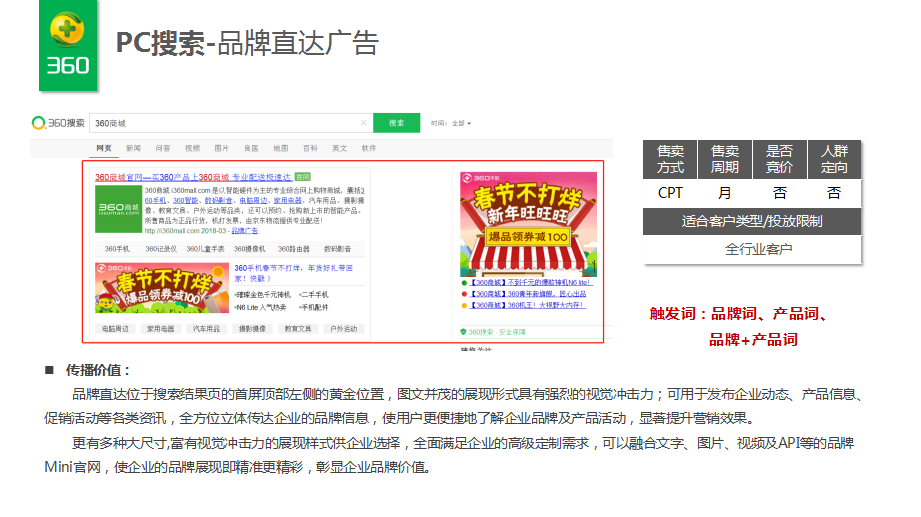Click the large 春节不打烊 新年旺旺旺 banner
This screenshot has height=517, width=921.
pyautogui.click(x=529, y=224)
